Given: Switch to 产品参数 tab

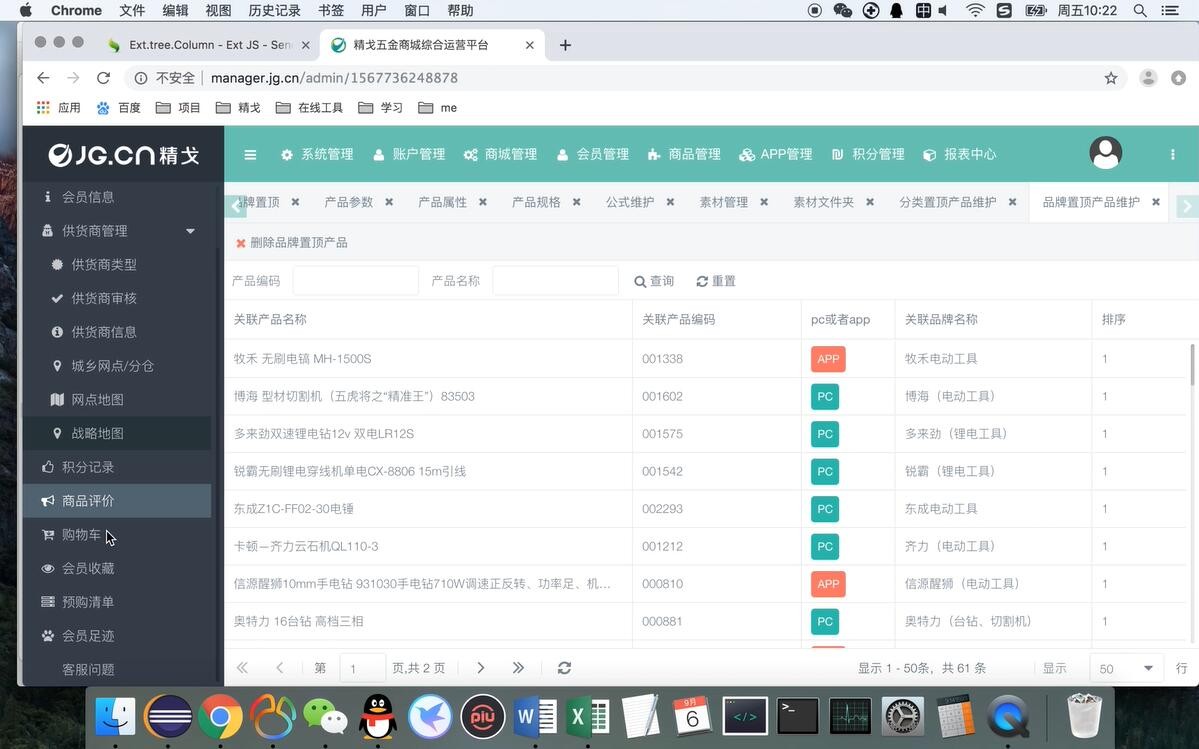Looking at the screenshot, I should [x=349, y=202].
